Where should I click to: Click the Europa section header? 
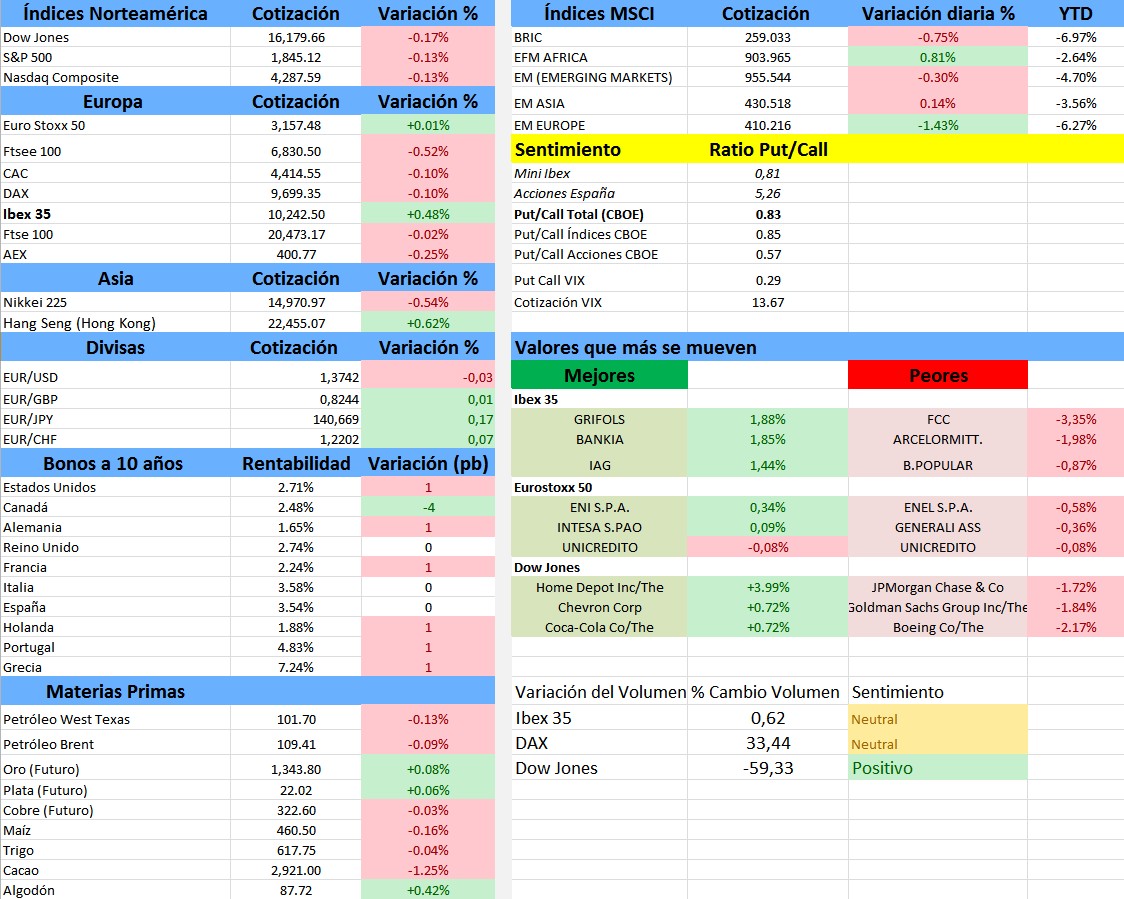[x=113, y=102]
